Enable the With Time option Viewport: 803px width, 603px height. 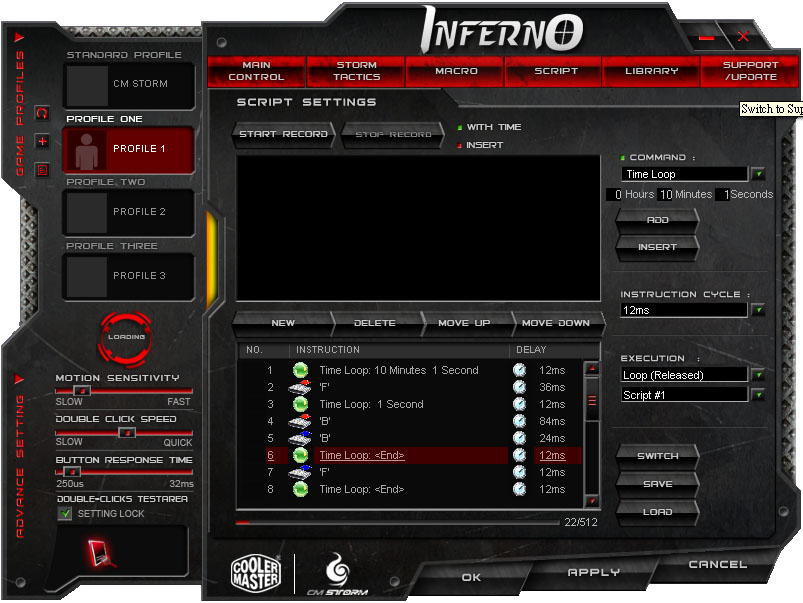pos(459,128)
